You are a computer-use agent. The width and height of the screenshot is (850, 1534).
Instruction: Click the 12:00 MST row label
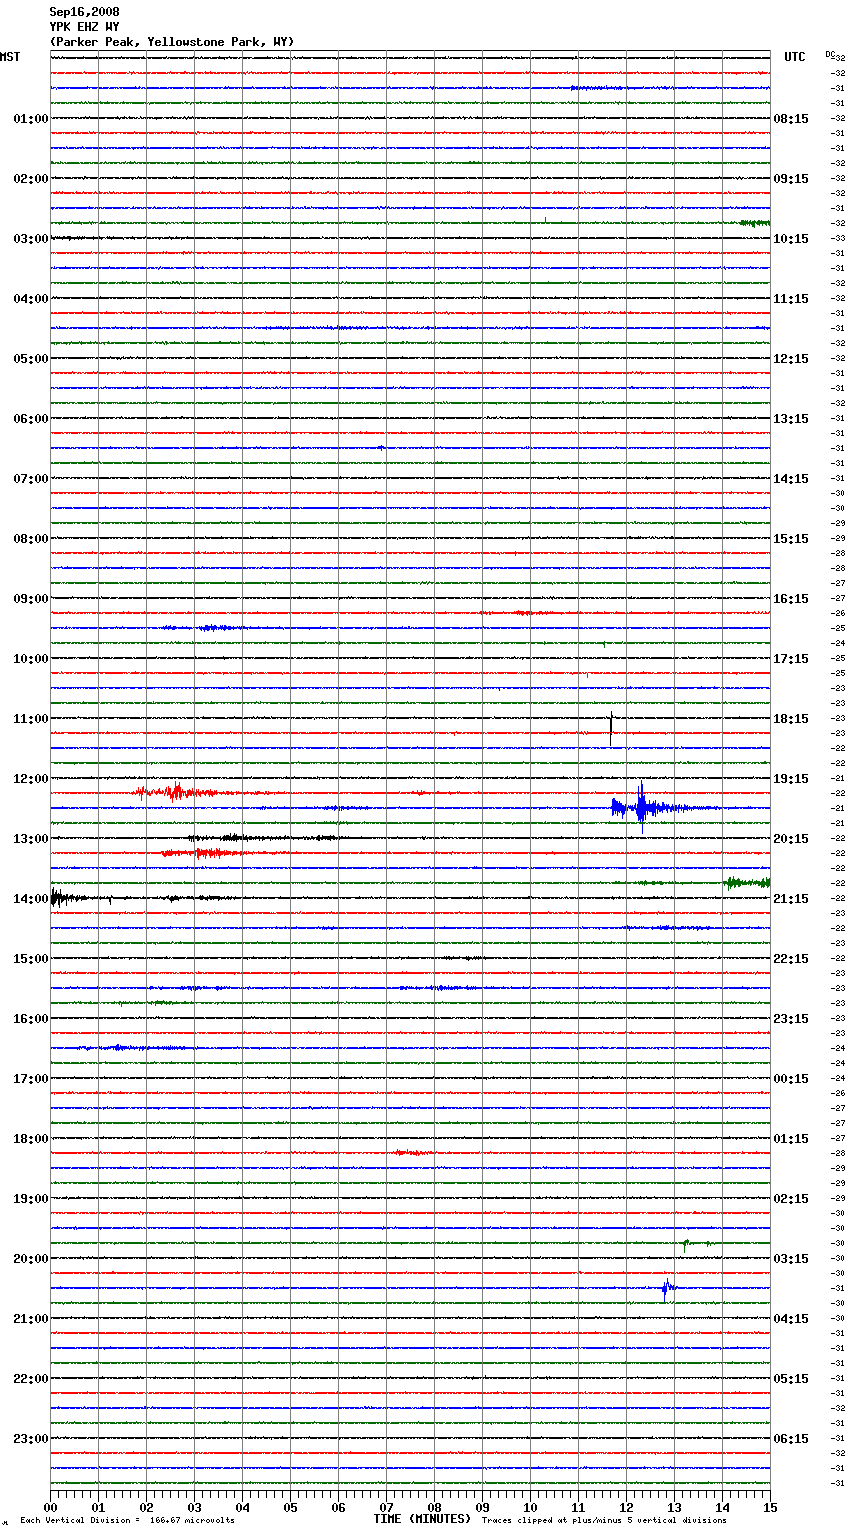(31, 779)
